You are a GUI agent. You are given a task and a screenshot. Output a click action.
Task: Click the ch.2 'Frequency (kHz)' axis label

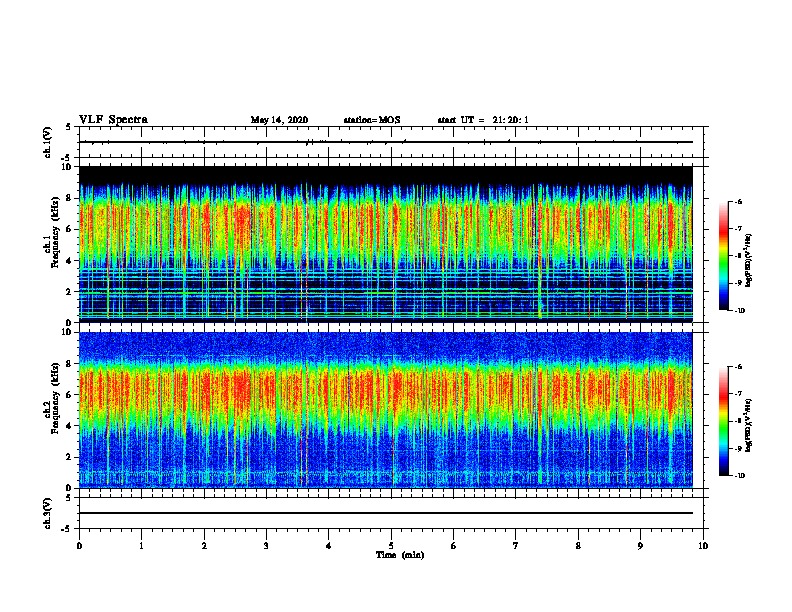[55, 398]
